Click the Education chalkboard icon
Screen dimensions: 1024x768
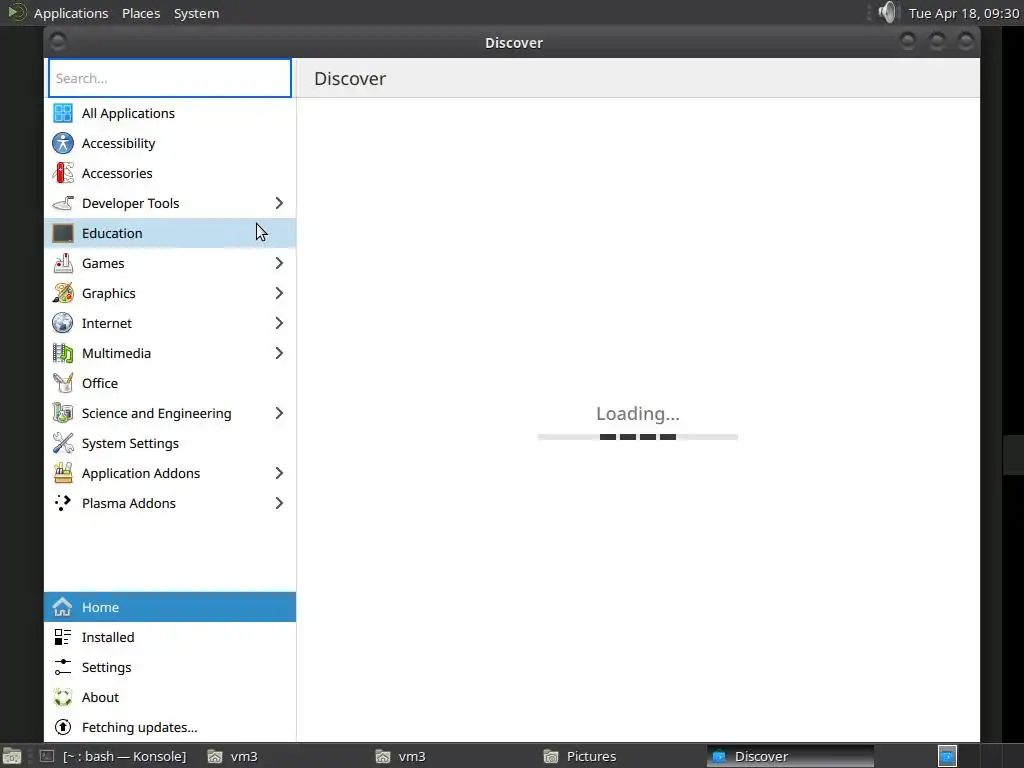[63, 233]
